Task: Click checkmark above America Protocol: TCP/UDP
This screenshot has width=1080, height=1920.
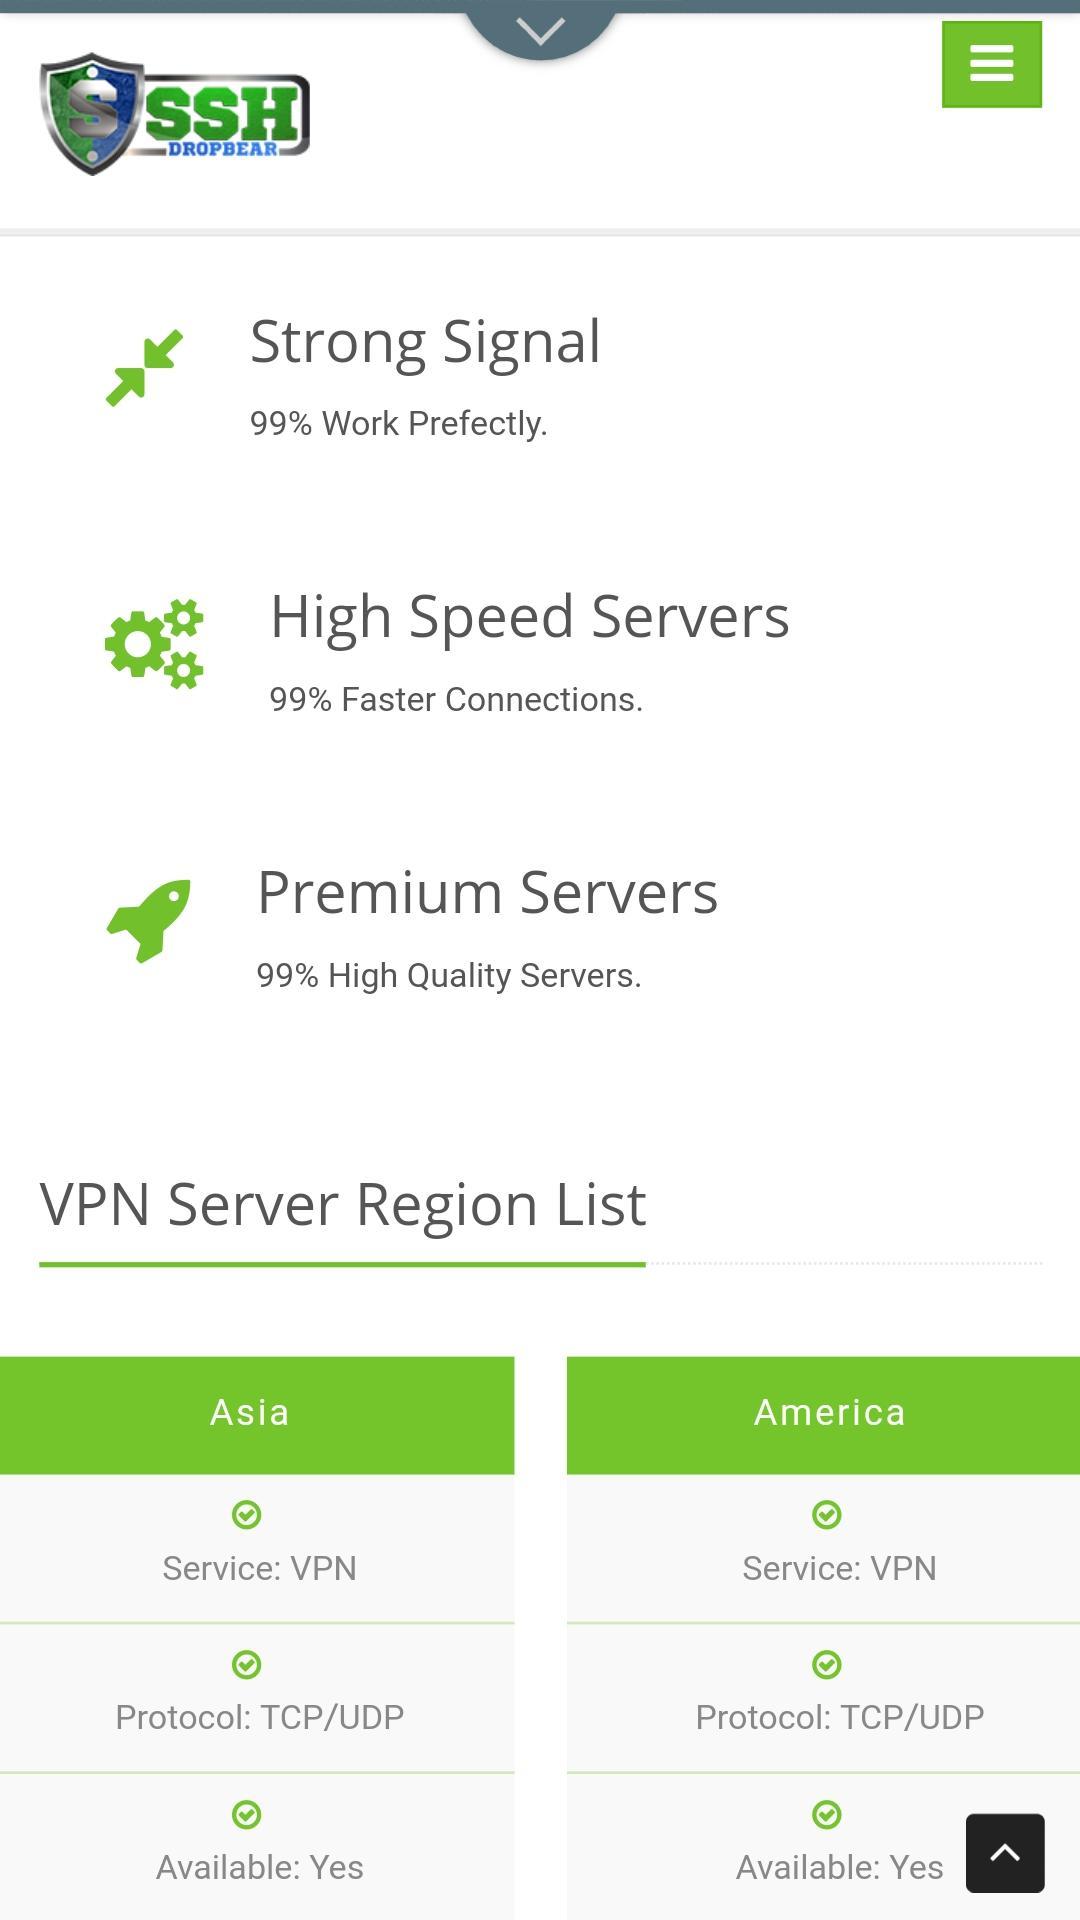Action: (x=827, y=1664)
